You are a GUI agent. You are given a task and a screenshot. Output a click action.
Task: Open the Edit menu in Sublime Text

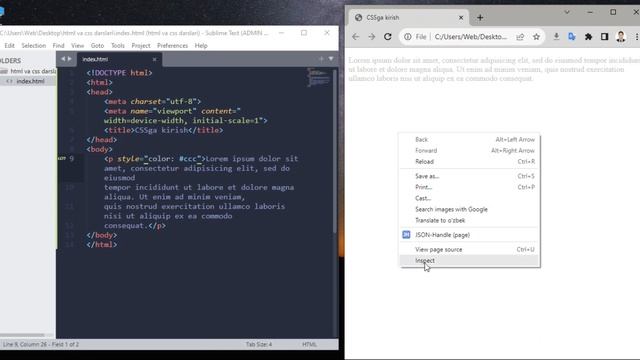coord(9,46)
